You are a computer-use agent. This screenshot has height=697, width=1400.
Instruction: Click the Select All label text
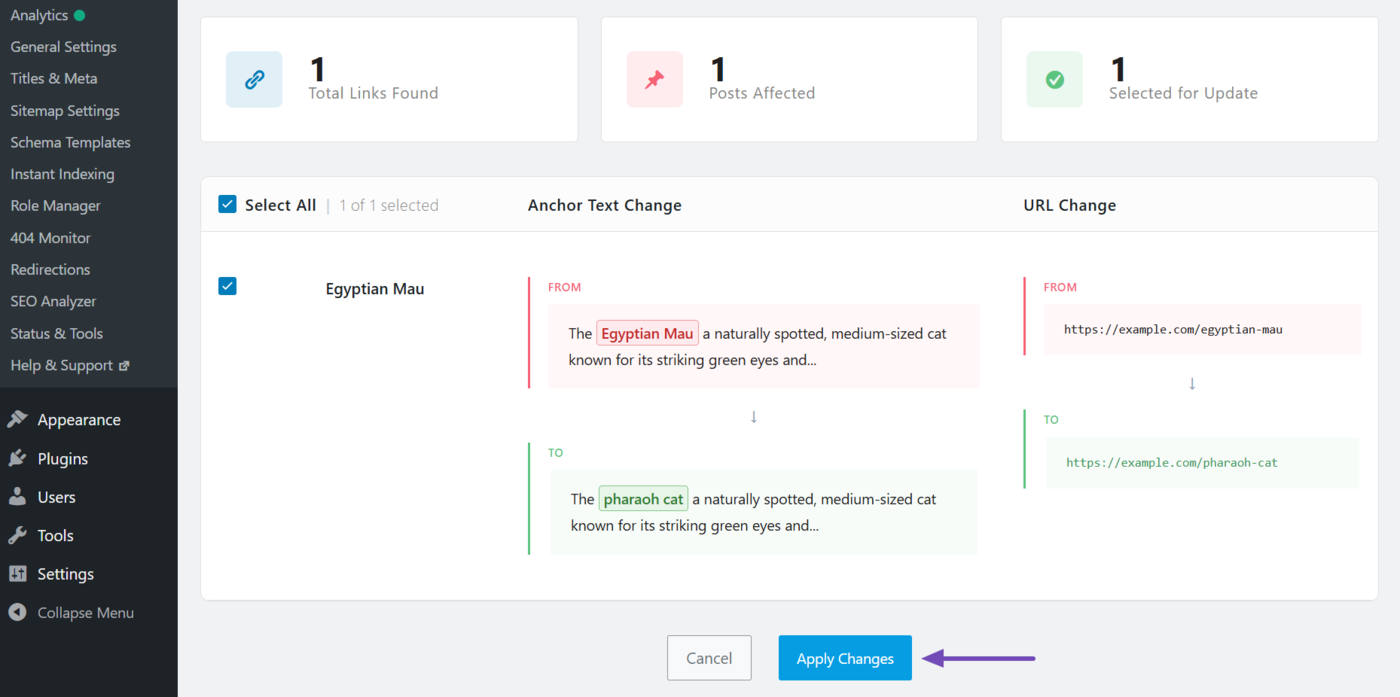click(x=280, y=205)
